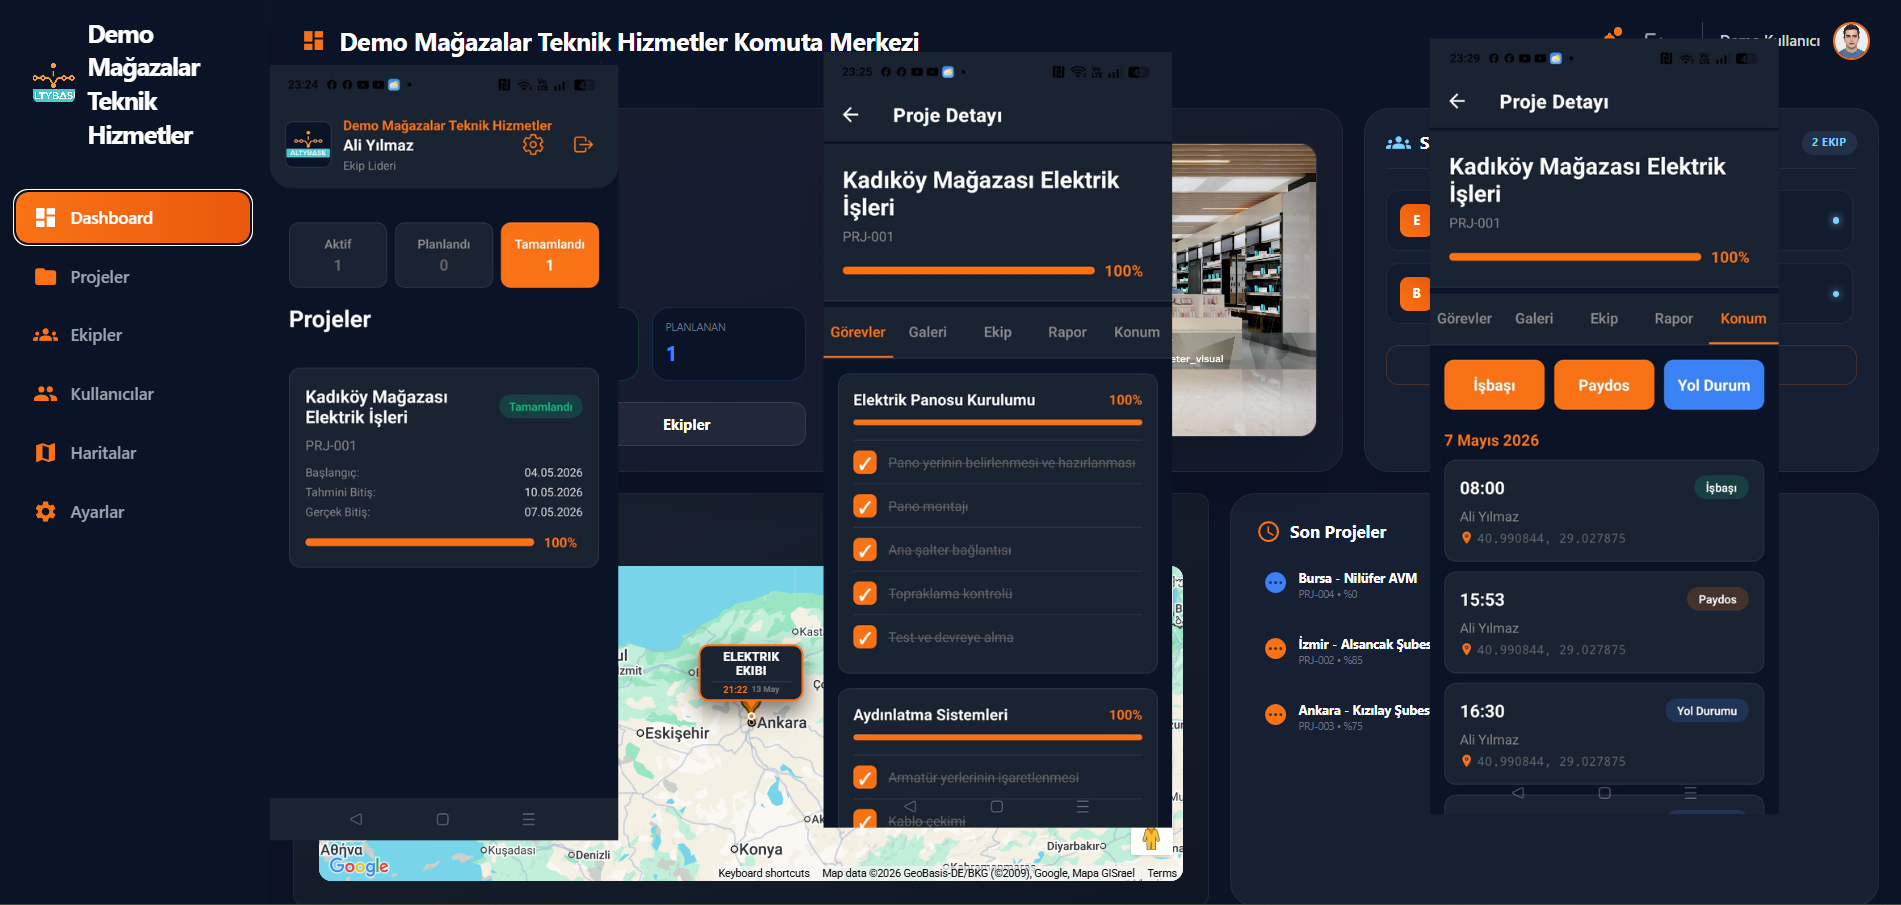Image resolution: width=1901 pixels, height=905 pixels.
Task: Click Elektrik Panosu Kurulumu progress bar
Action: 998,423
